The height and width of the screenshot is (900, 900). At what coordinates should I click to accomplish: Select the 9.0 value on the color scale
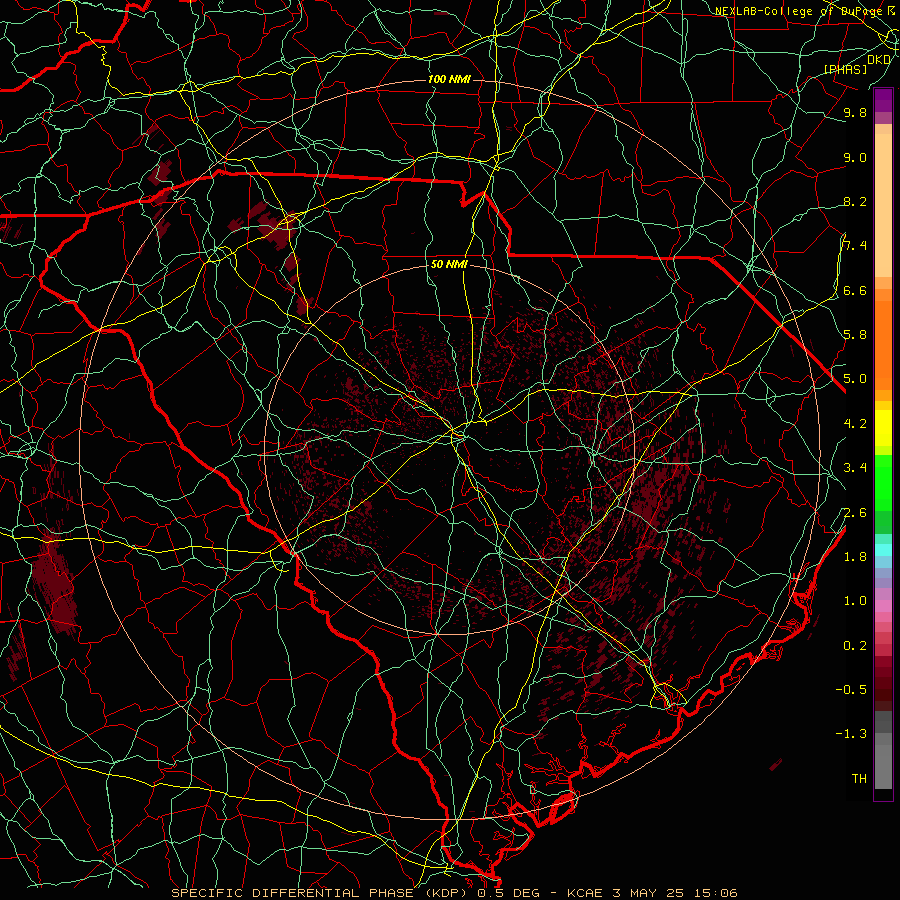click(855, 157)
